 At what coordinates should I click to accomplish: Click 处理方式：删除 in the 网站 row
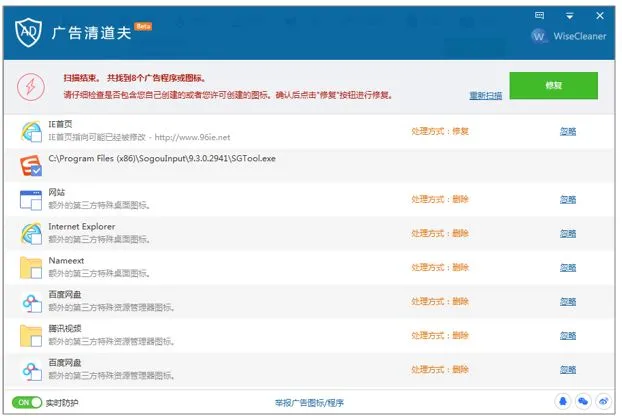[440, 199]
